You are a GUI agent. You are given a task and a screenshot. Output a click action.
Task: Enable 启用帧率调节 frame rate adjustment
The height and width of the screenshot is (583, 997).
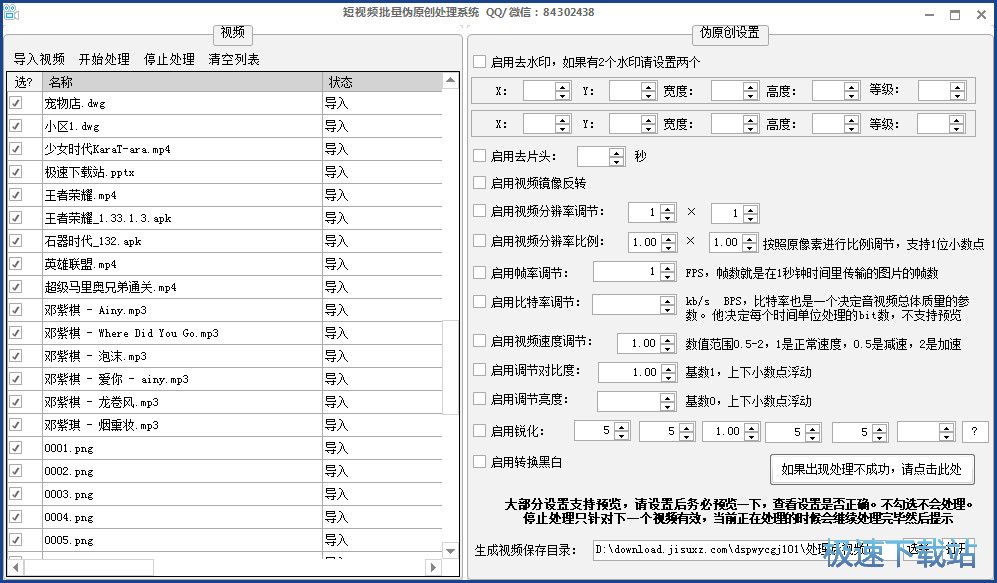tap(478, 271)
